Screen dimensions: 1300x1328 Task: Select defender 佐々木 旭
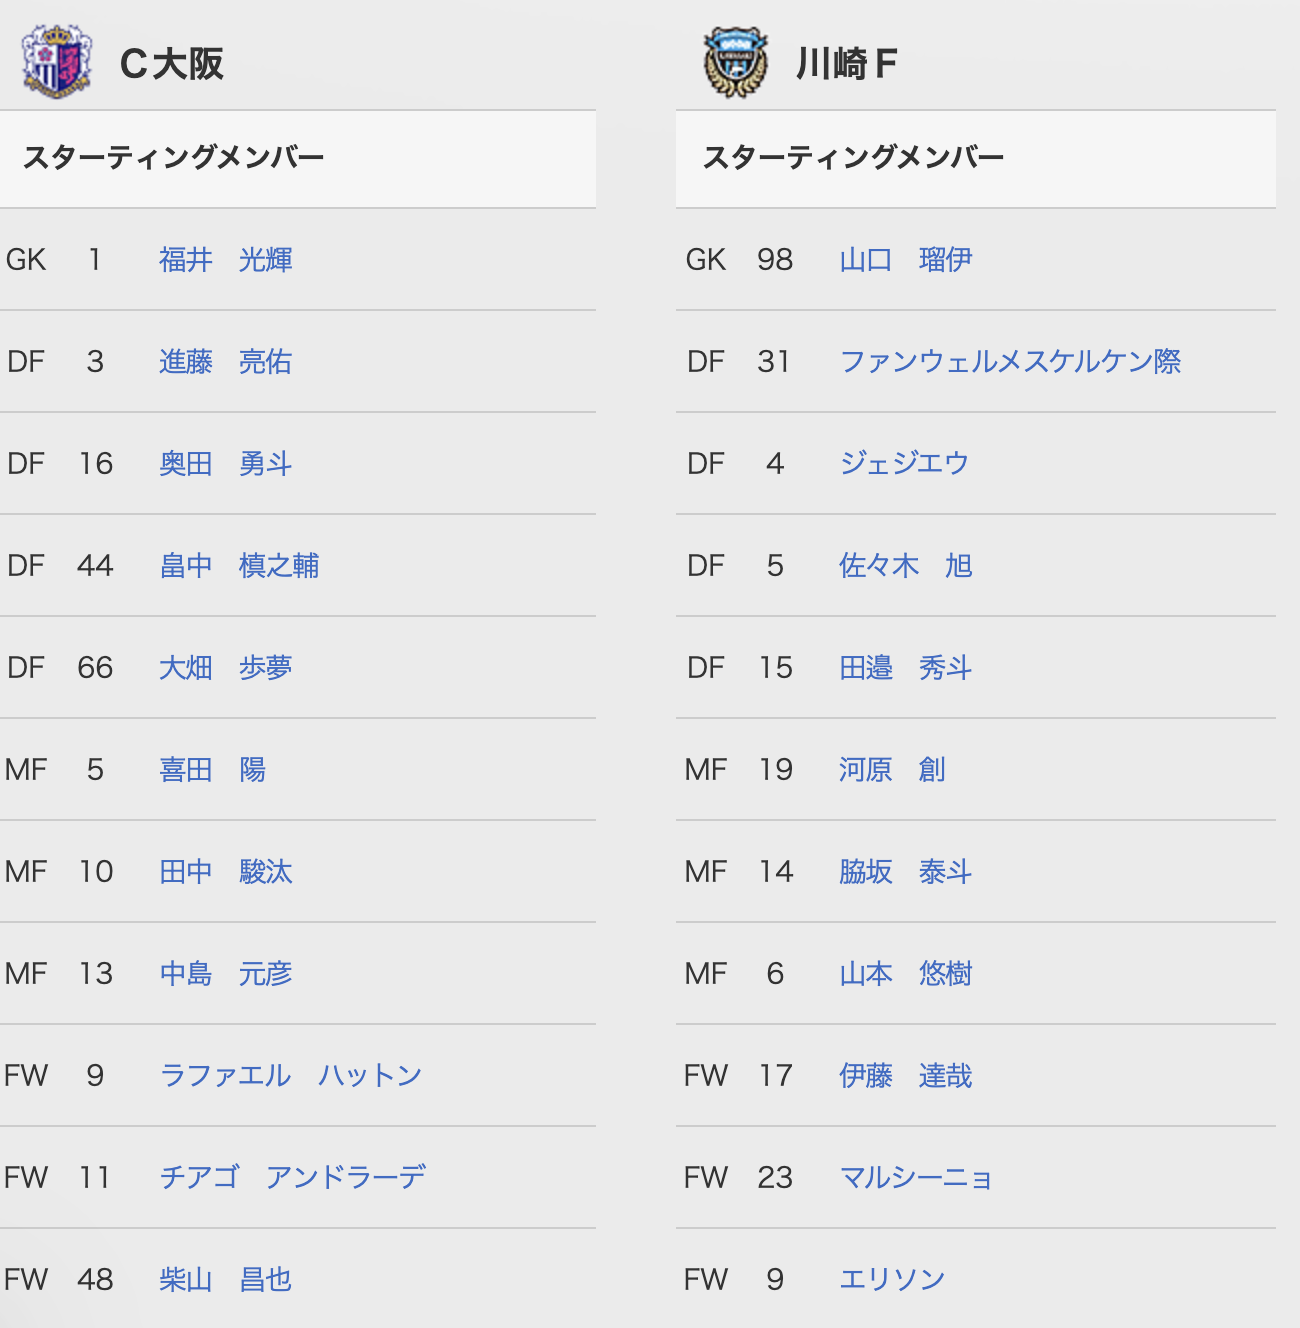click(906, 566)
